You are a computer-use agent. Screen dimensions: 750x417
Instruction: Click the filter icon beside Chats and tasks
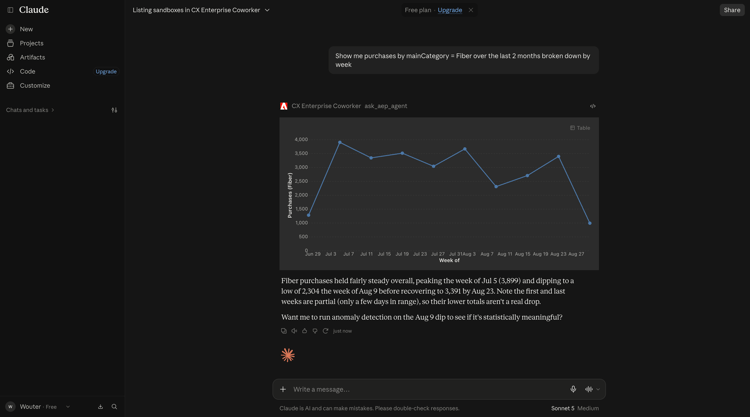click(114, 110)
